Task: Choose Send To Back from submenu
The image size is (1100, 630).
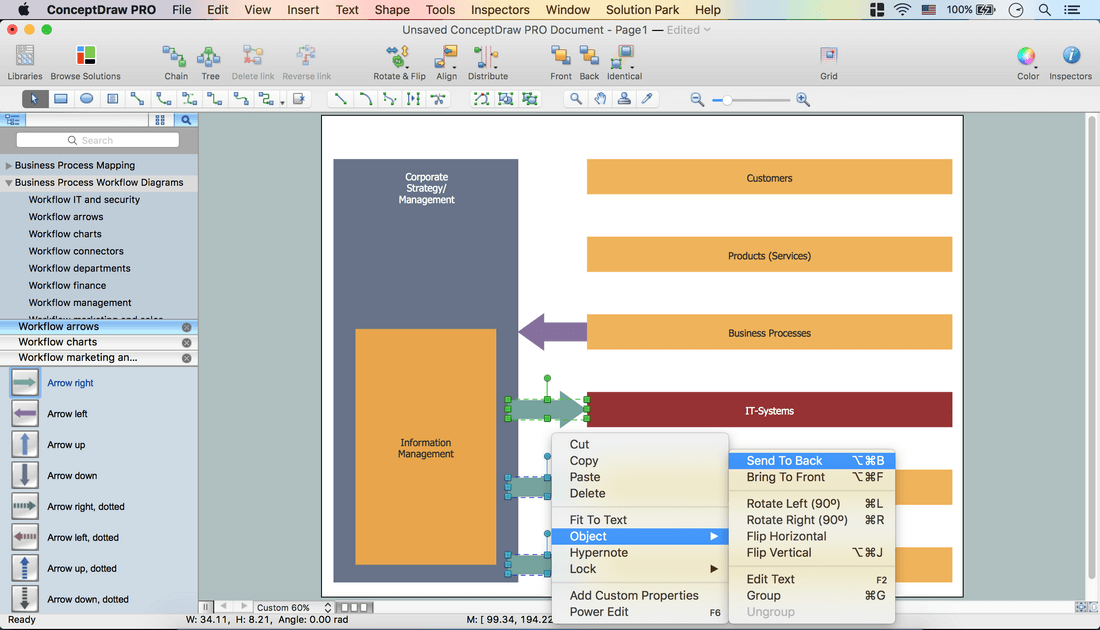Action: pos(785,461)
